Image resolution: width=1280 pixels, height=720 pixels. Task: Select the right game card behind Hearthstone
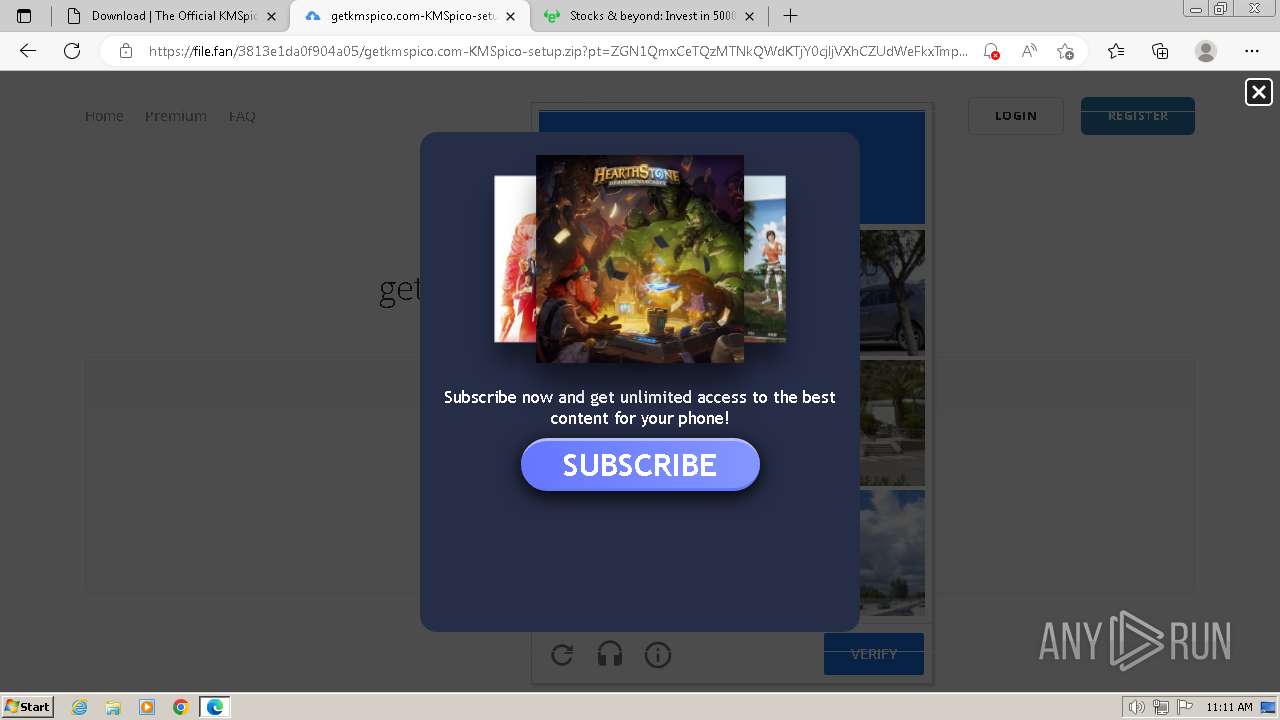point(765,258)
